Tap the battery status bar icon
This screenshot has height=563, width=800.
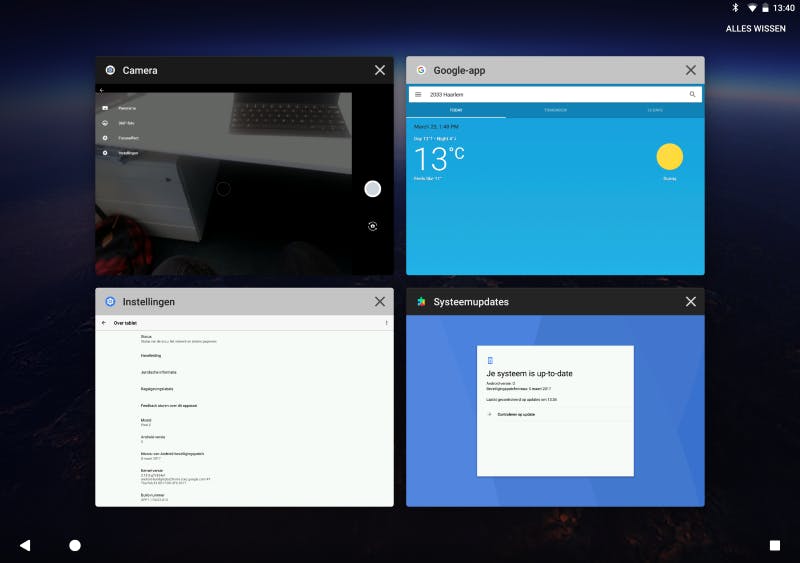click(765, 8)
